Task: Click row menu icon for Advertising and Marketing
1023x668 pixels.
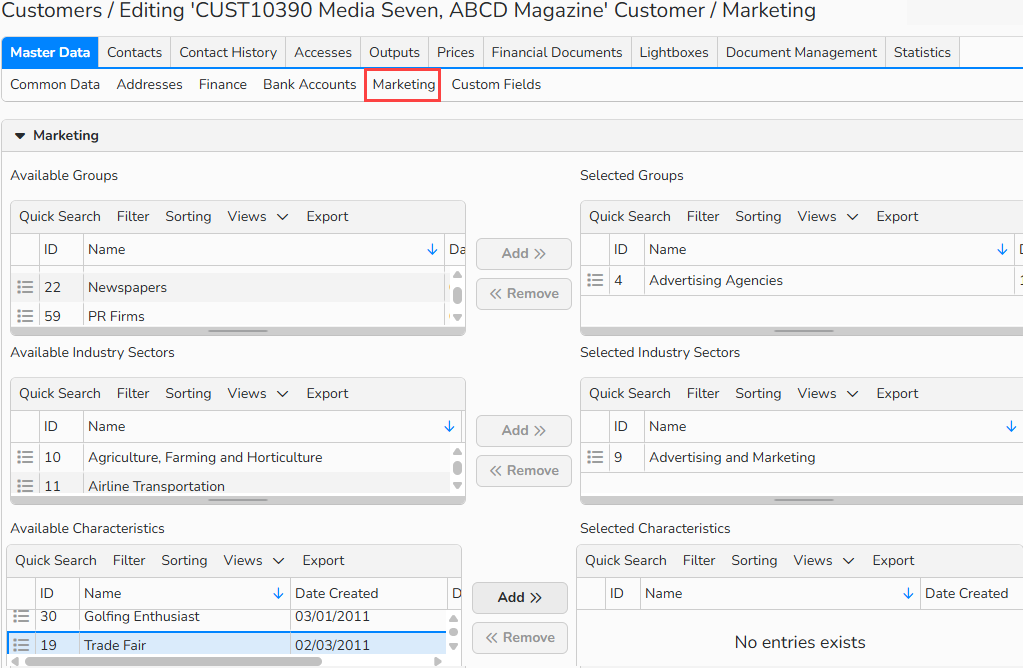Action: pyautogui.click(x=595, y=457)
